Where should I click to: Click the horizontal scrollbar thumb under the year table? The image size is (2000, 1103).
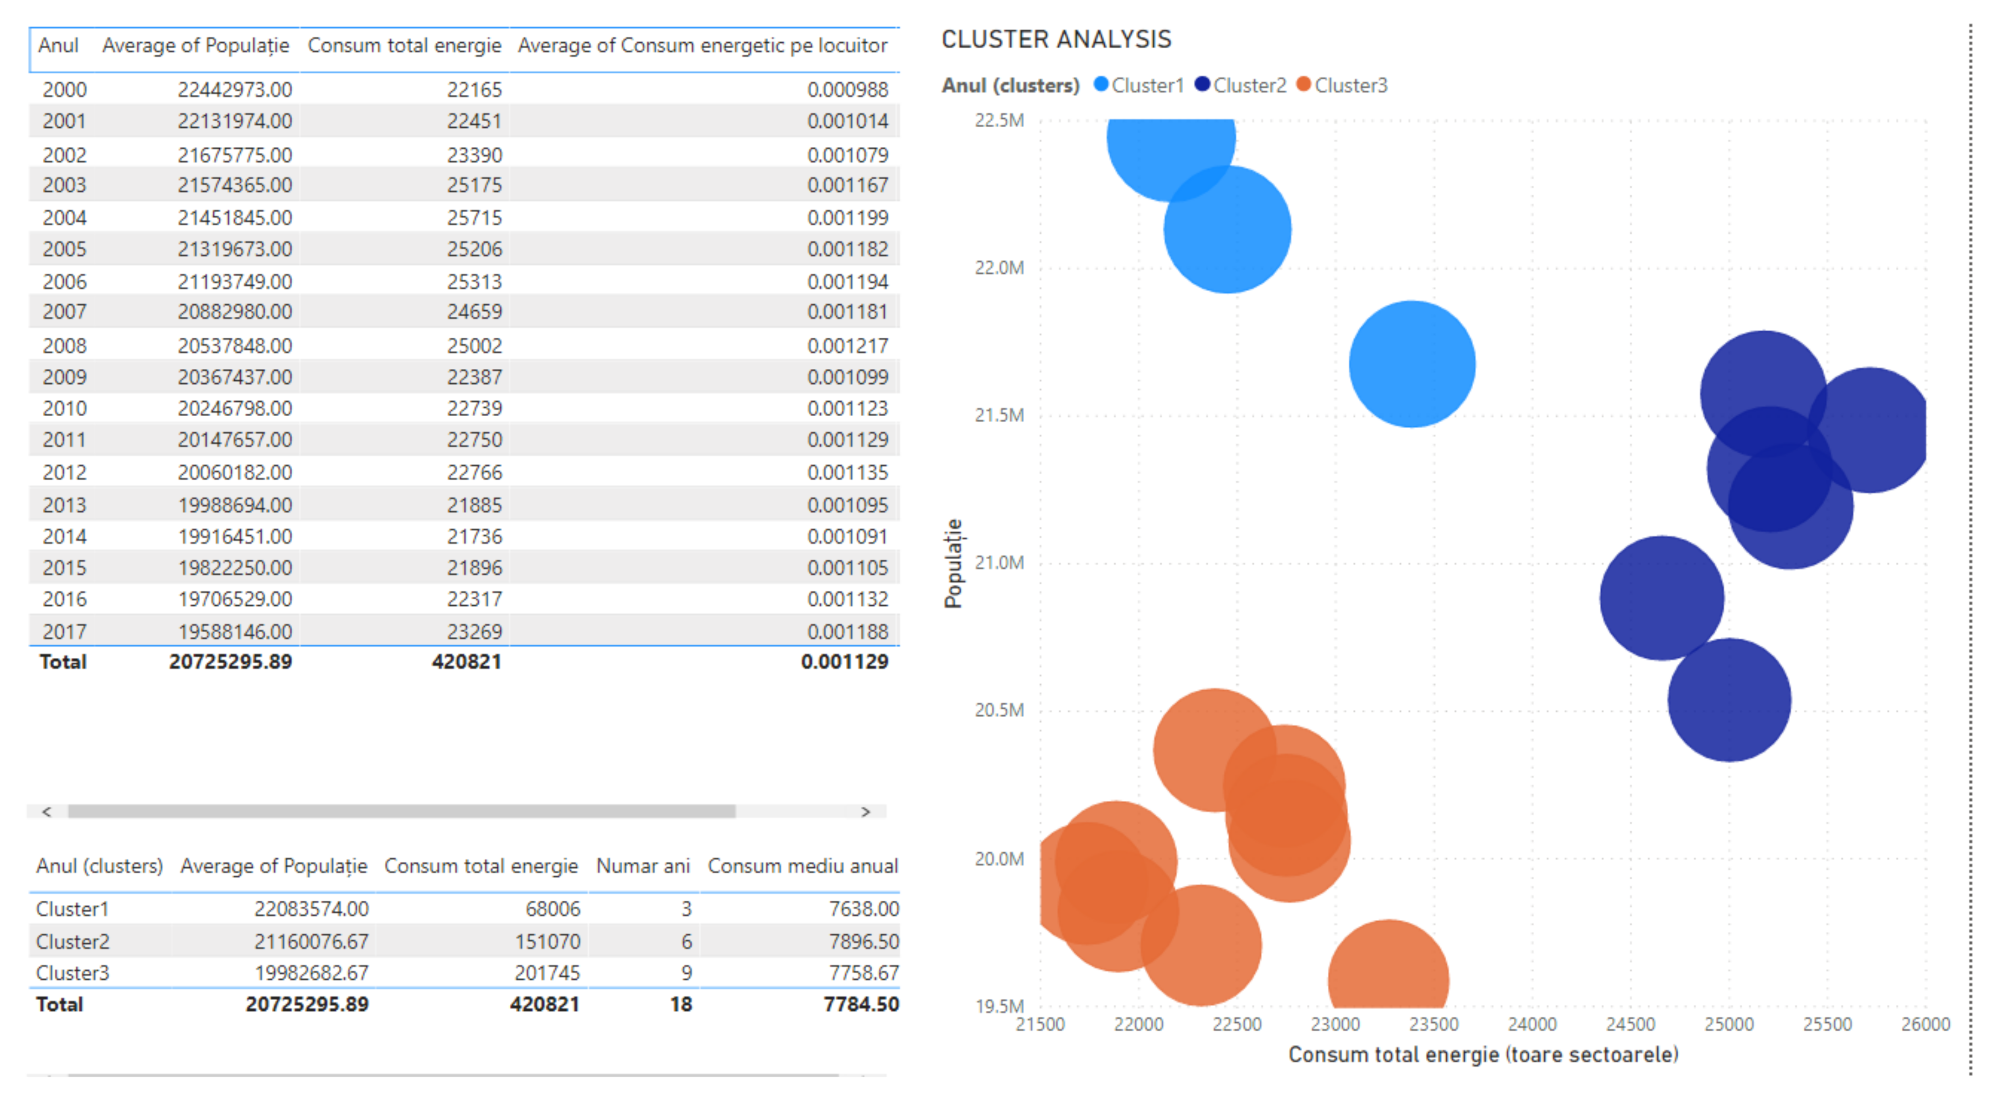[x=400, y=812]
